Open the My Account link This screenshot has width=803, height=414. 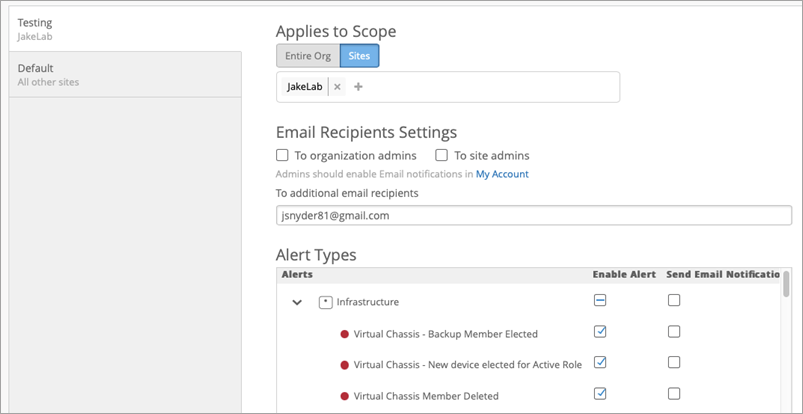502,174
